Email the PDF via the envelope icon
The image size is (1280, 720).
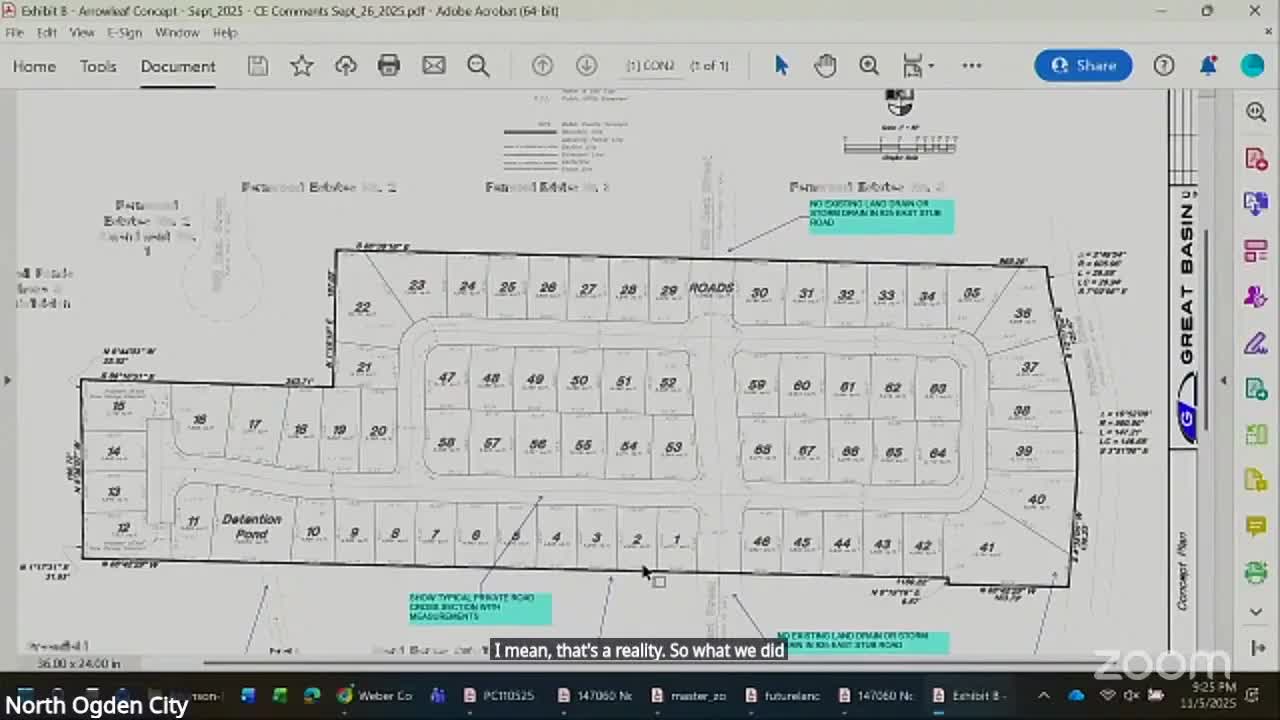click(433, 65)
